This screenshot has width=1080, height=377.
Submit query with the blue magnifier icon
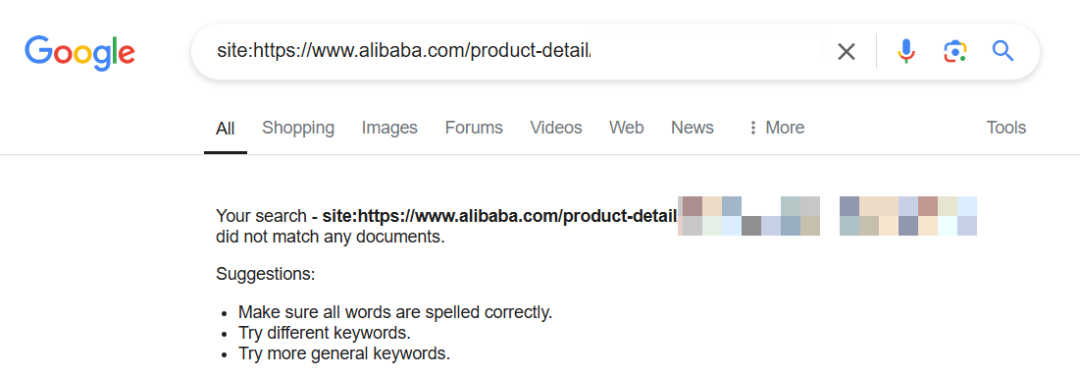pyautogui.click(x=1003, y=51)
